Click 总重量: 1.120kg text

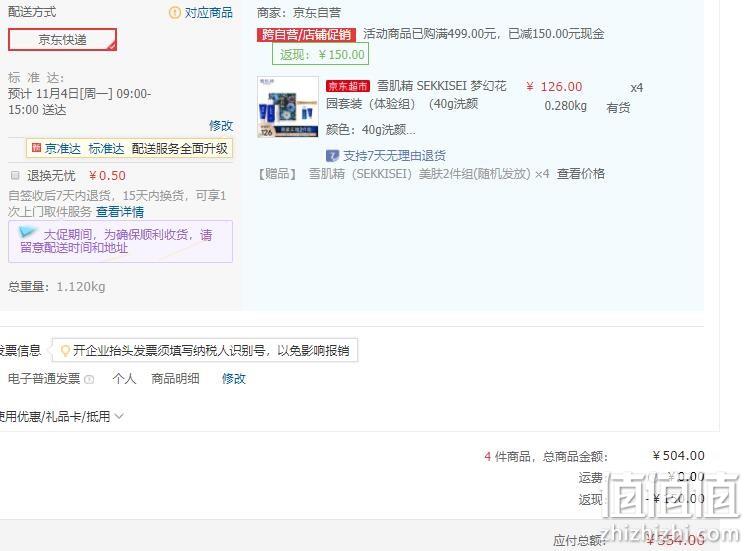point(56,287)
